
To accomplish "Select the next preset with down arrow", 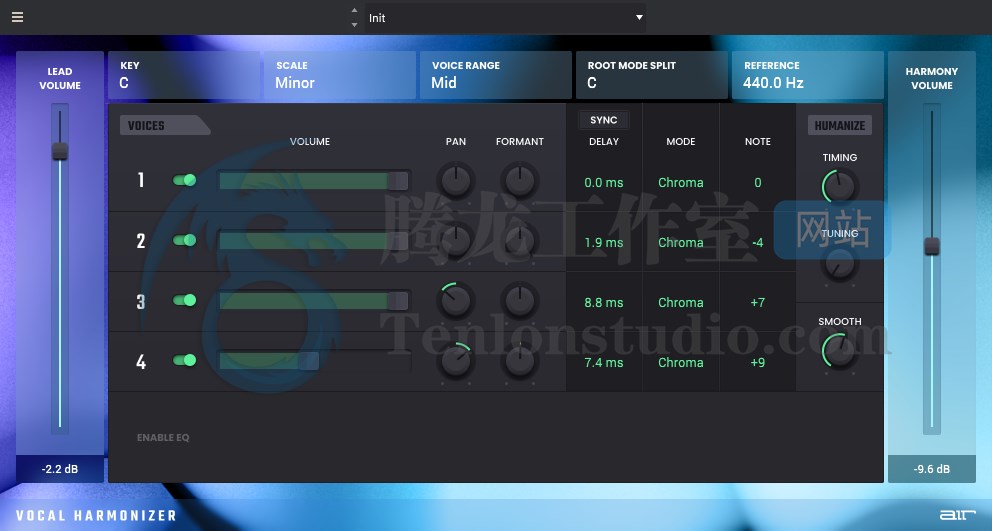I will pyautogui.click(x=354, y=25).
